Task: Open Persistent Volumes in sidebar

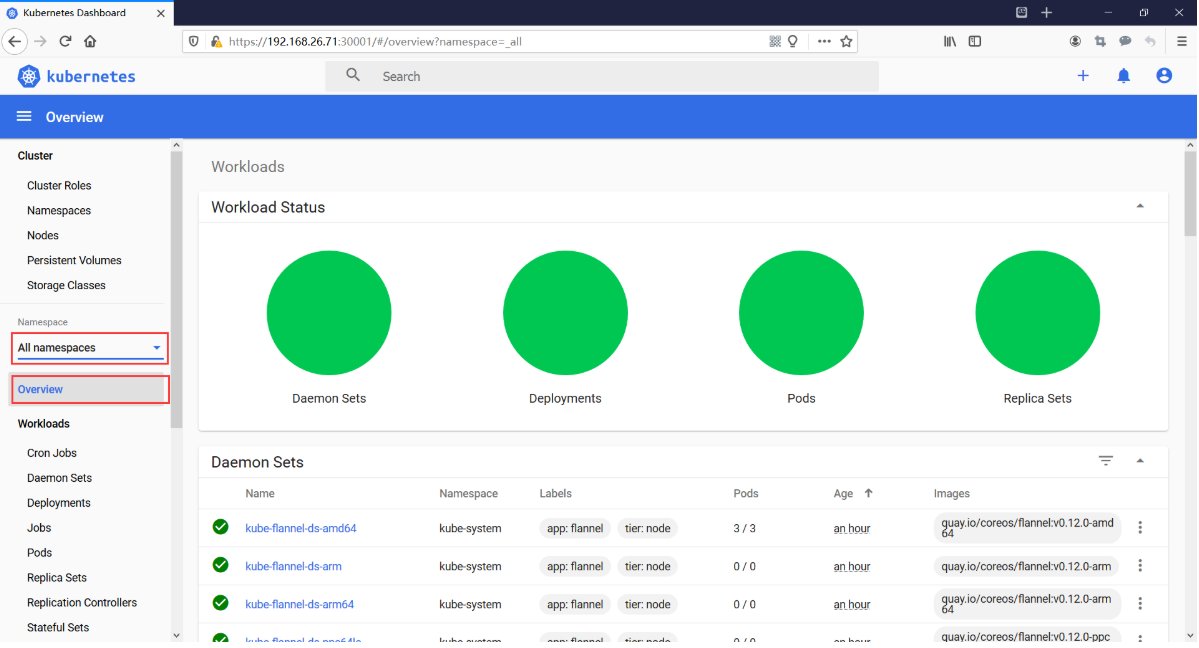Action: coord(74,260)
